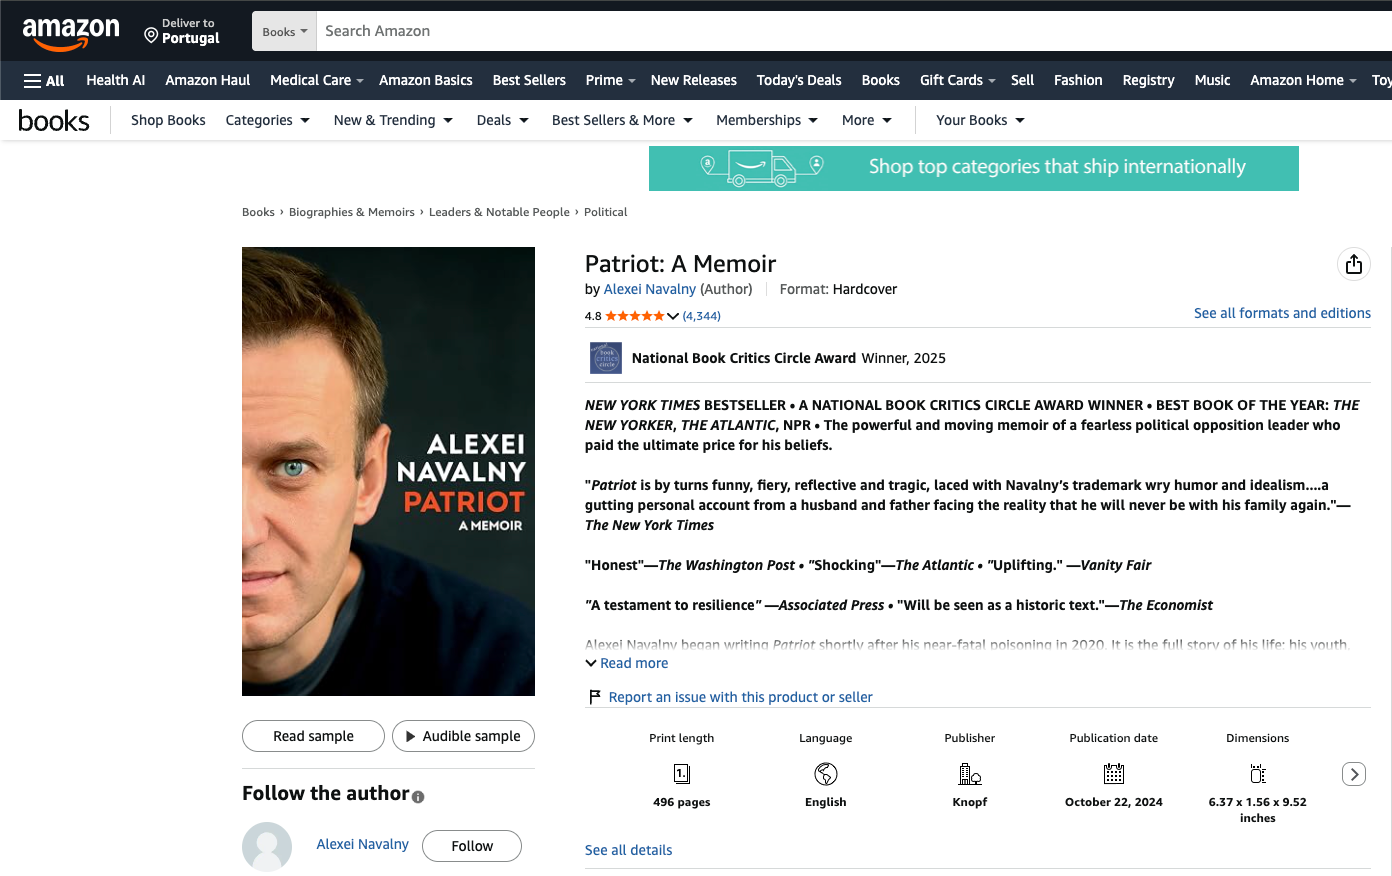Click the Deliver to Portugal location pin

(x=151, y=36)
